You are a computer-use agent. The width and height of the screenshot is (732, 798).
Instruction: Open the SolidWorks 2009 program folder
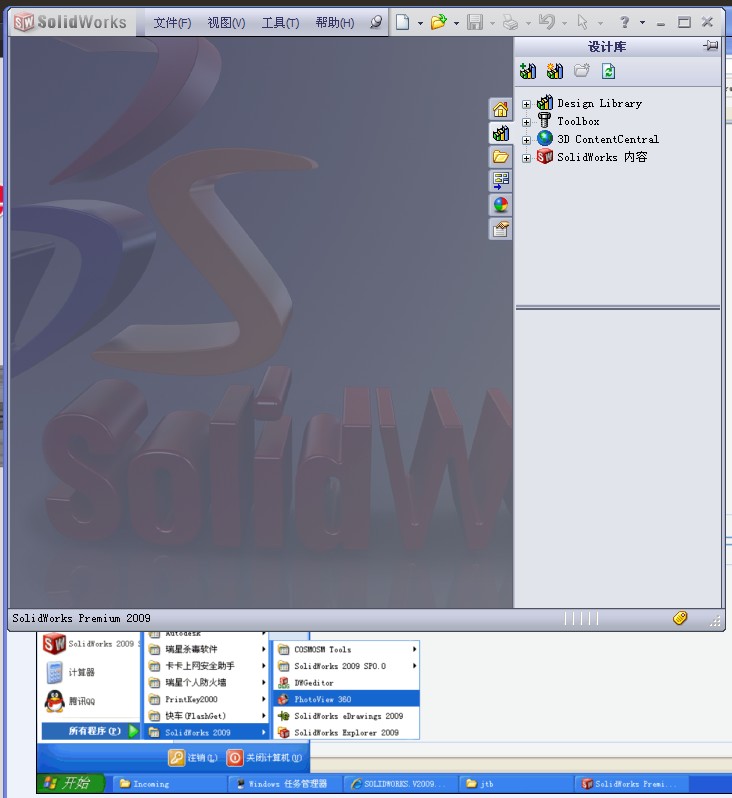[x=207, y=733]
